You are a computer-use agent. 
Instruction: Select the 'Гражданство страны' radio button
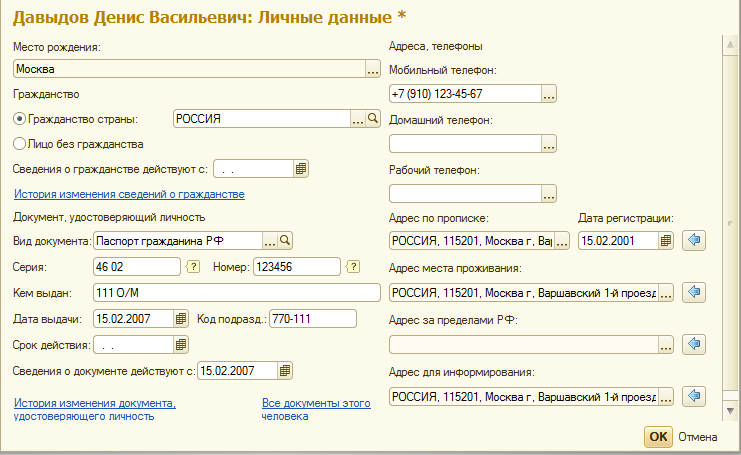point(19,118)
